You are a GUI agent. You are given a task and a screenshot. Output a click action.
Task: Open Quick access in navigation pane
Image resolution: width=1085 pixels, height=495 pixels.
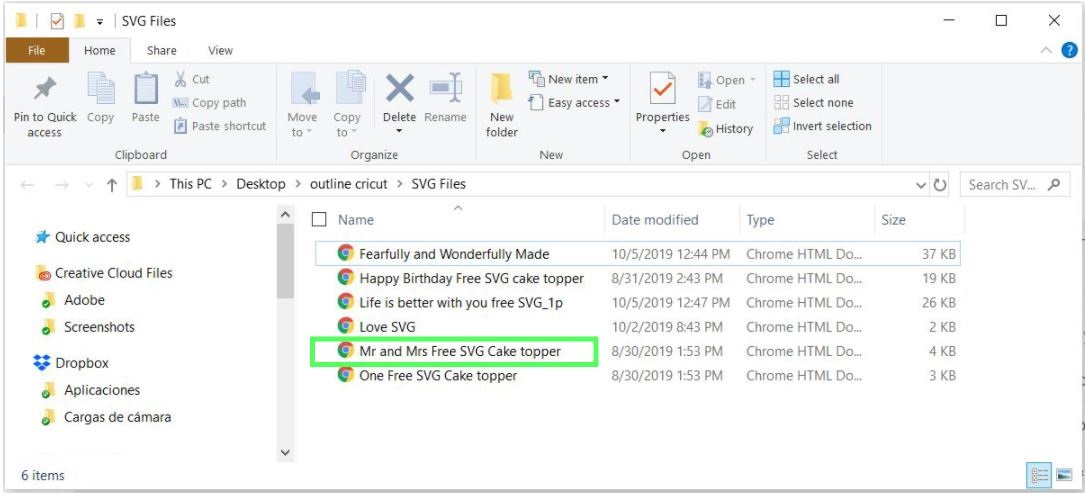pos(82,237)
